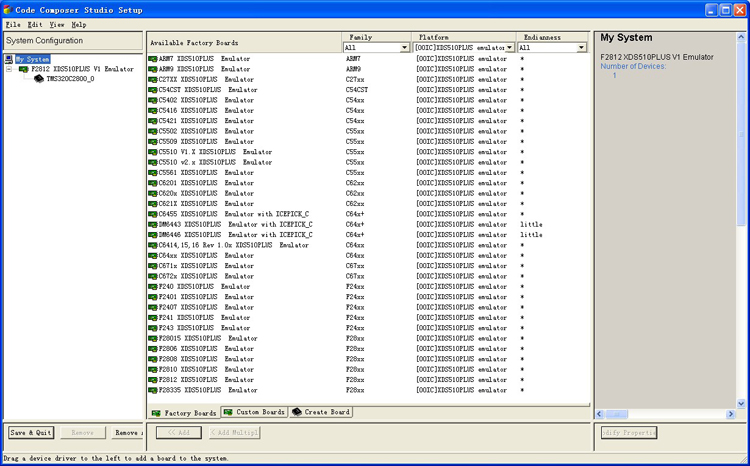Collapse the F2812 XDS510PLUS V1 Emulator node
This screenshot has height=466, width=750.
[9, 69]
